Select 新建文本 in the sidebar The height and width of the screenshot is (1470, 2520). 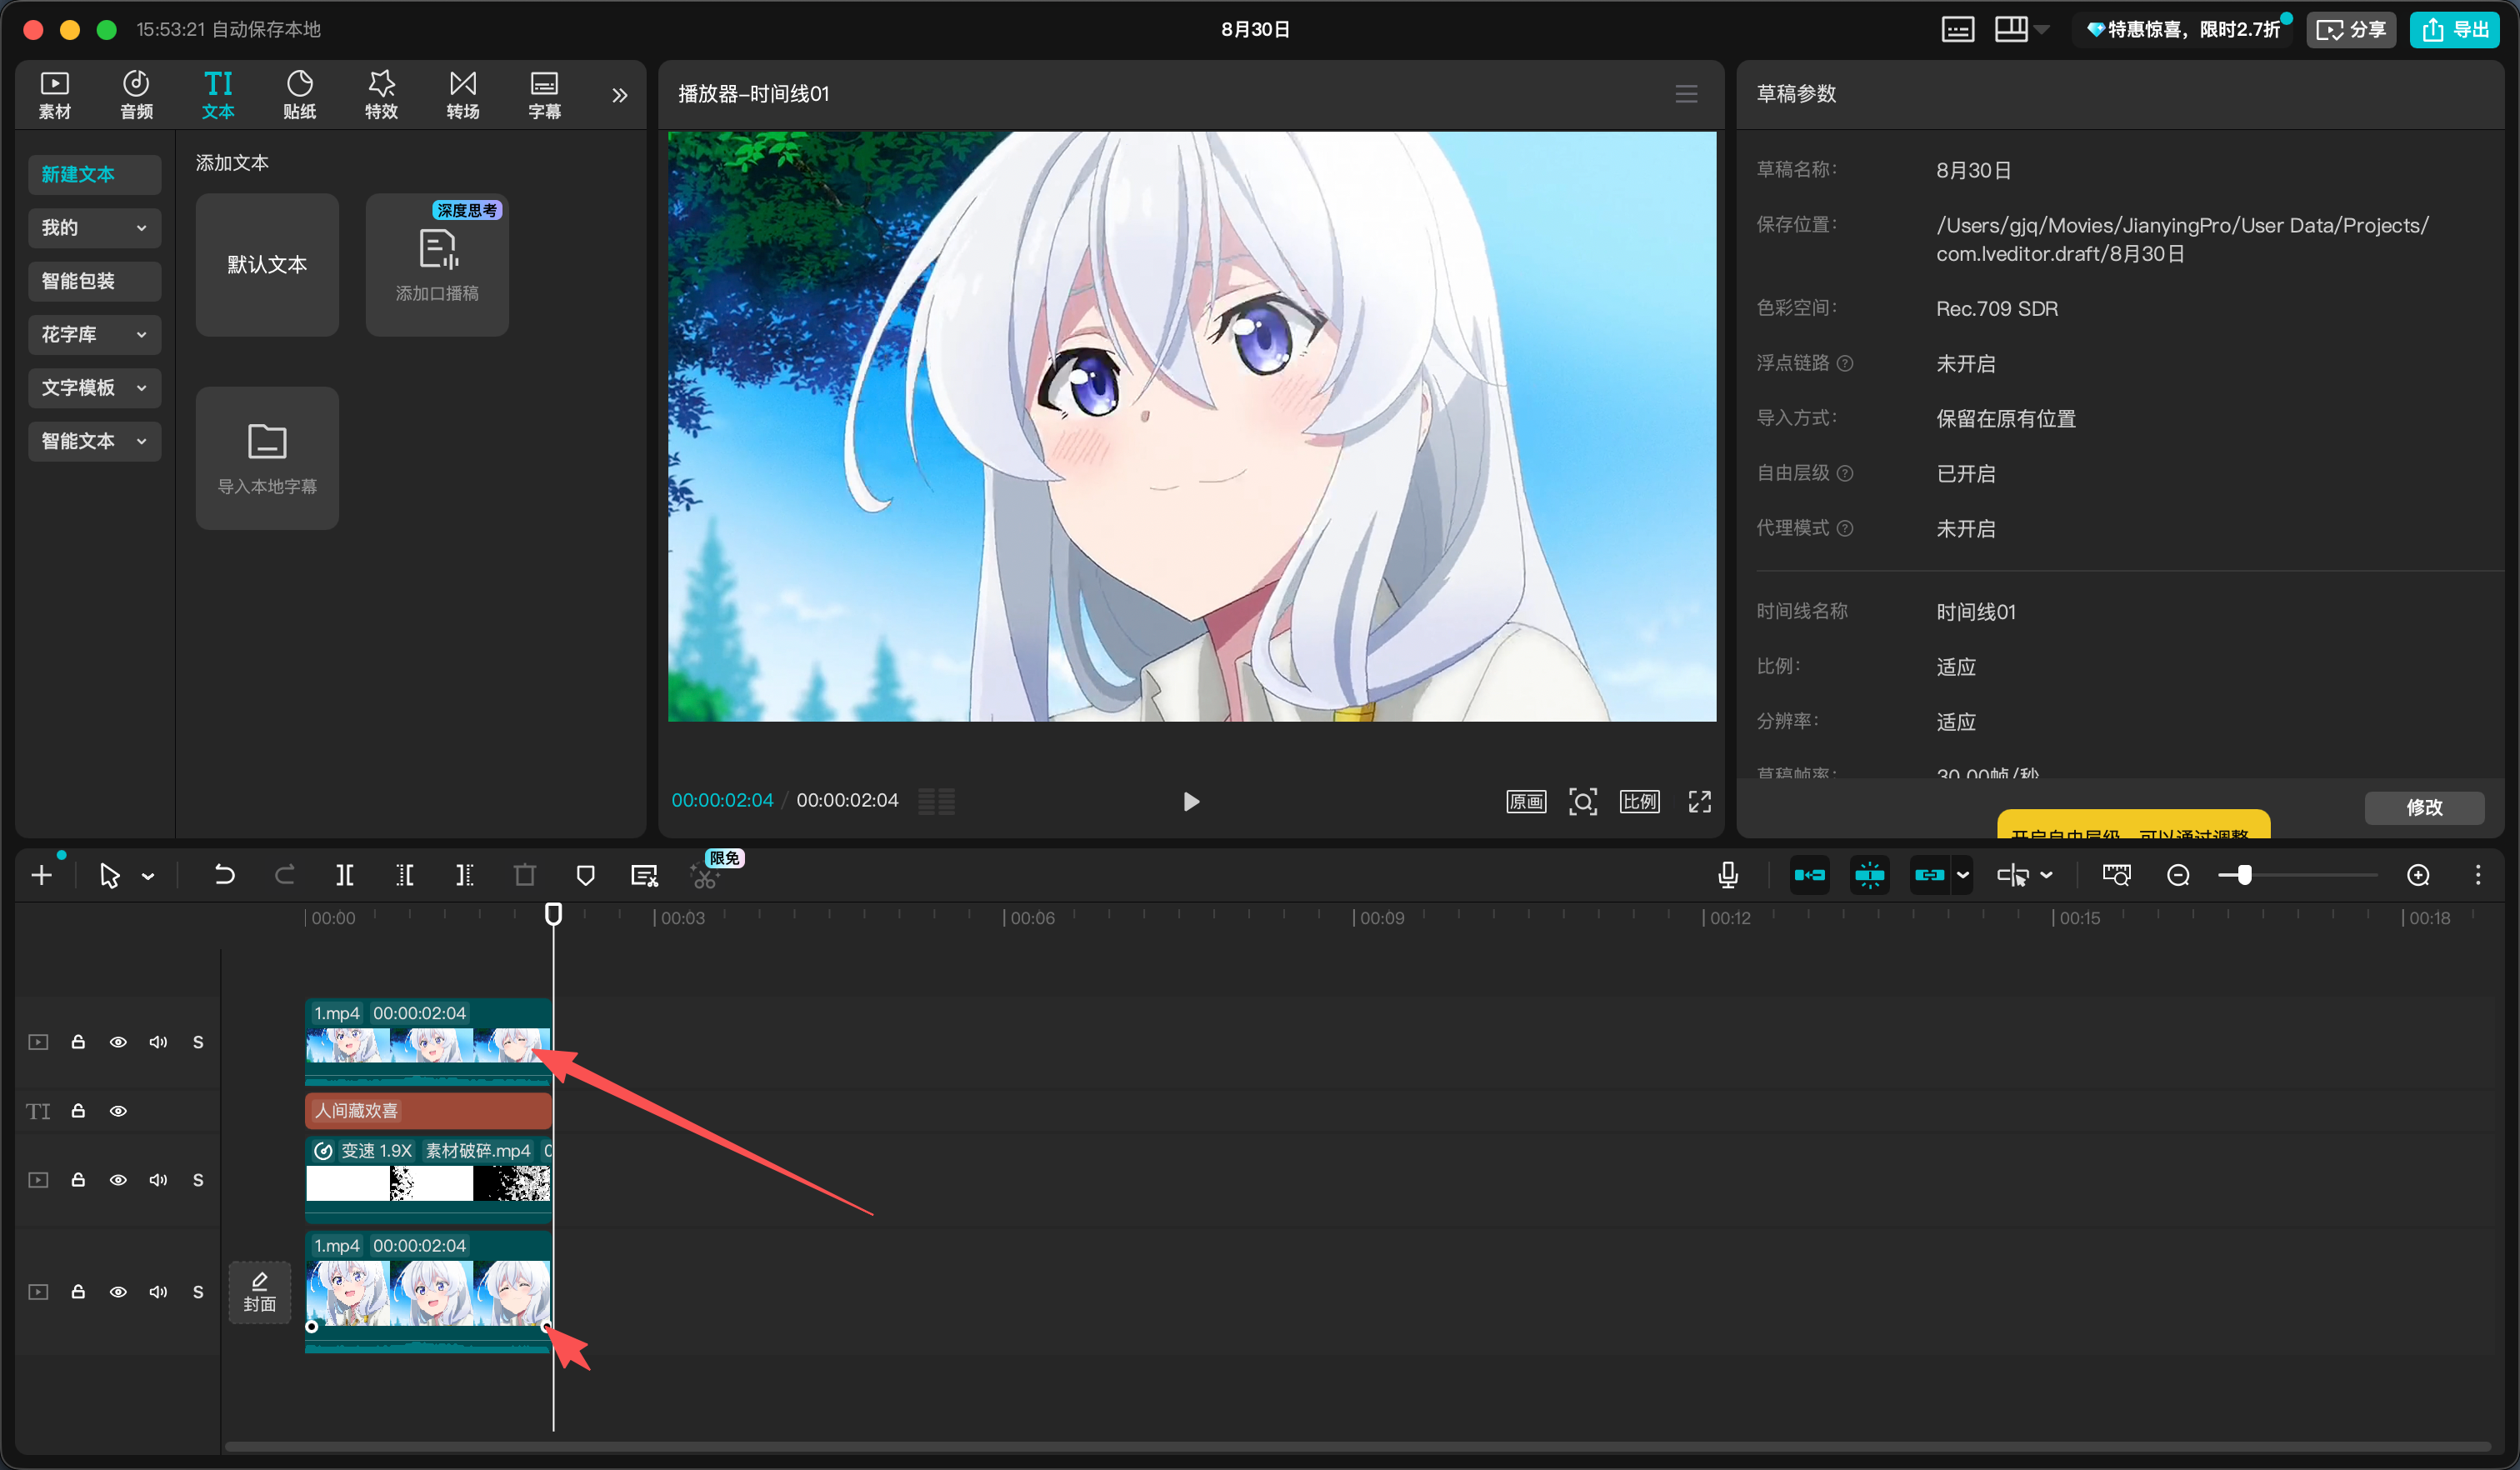95,174
